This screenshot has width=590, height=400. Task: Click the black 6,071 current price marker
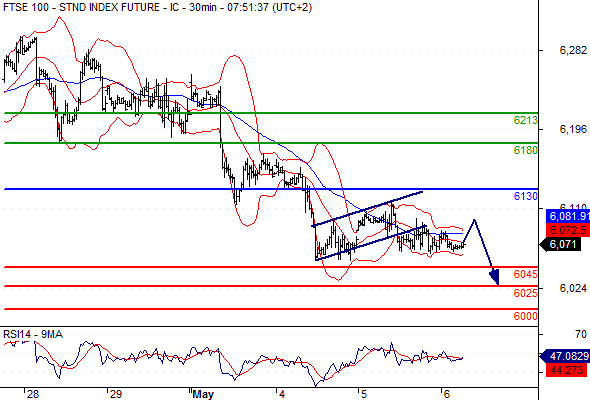561,245
